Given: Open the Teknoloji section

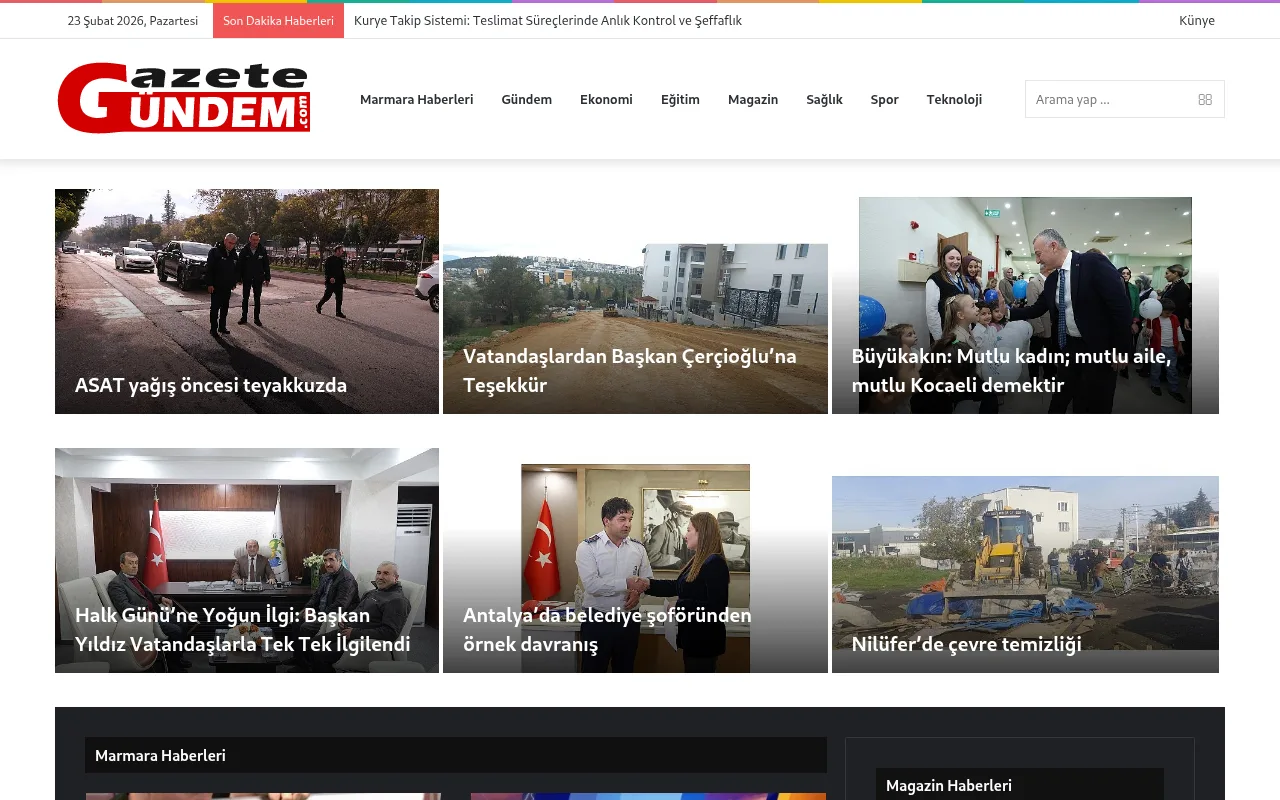Looking at the screenshot, I should (x=954, y=99).
